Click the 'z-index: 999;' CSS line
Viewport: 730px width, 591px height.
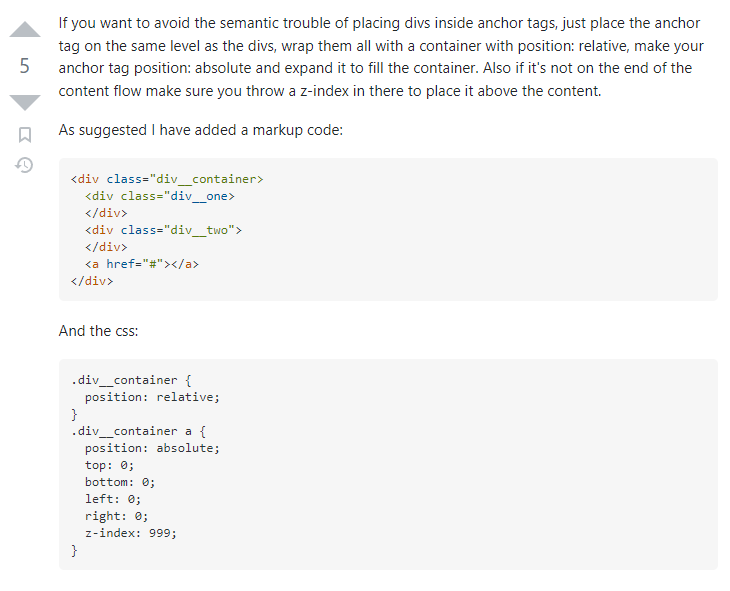click(x=131, y=533)
